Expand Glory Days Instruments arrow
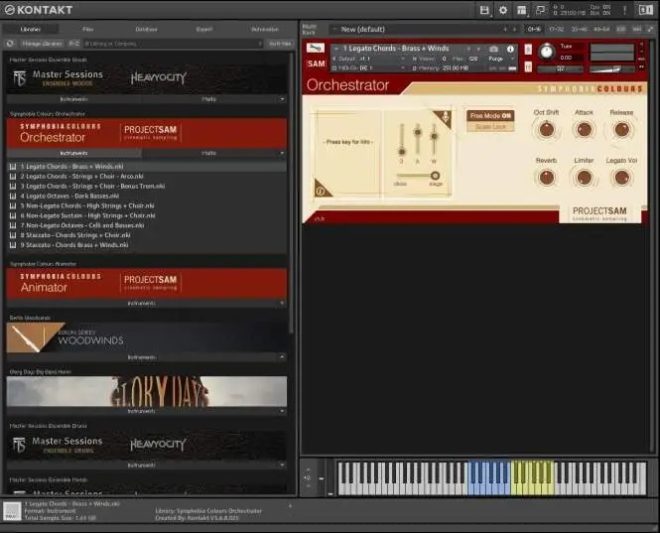Image resolution: width=660 pixels, height=533 pixels. [x=282, y=411]
